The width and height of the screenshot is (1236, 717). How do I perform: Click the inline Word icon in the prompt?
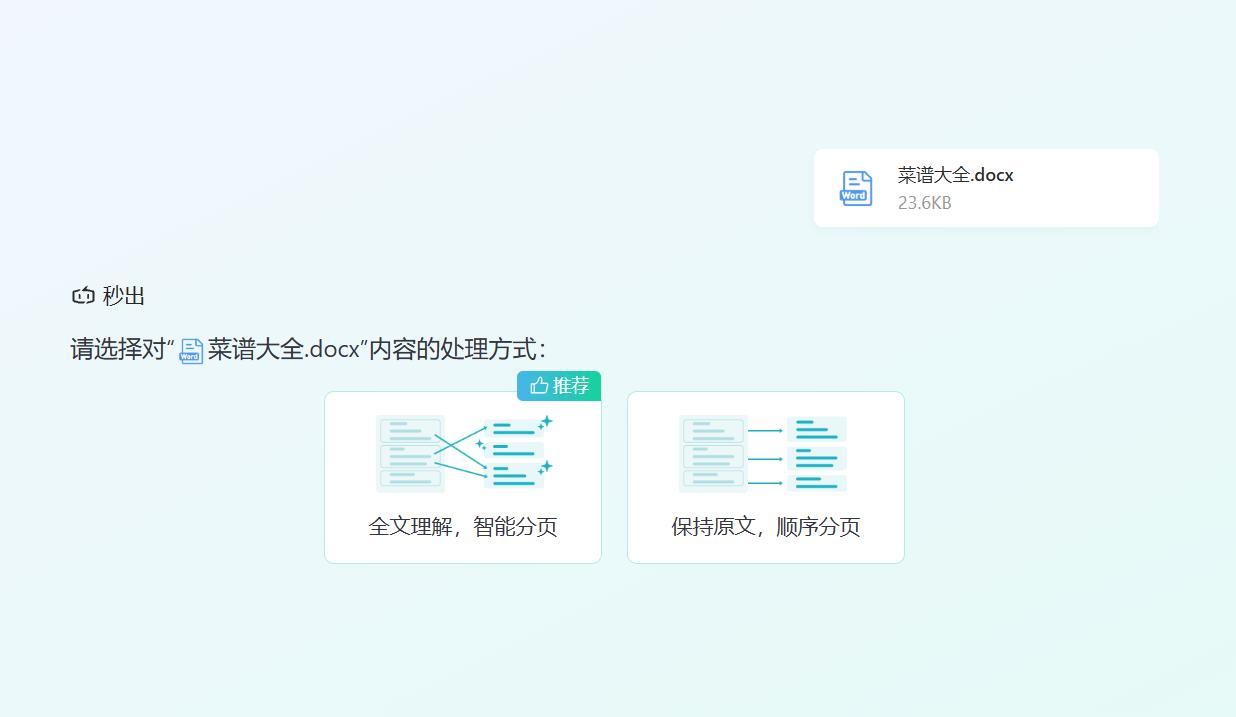tap(191, 351)
